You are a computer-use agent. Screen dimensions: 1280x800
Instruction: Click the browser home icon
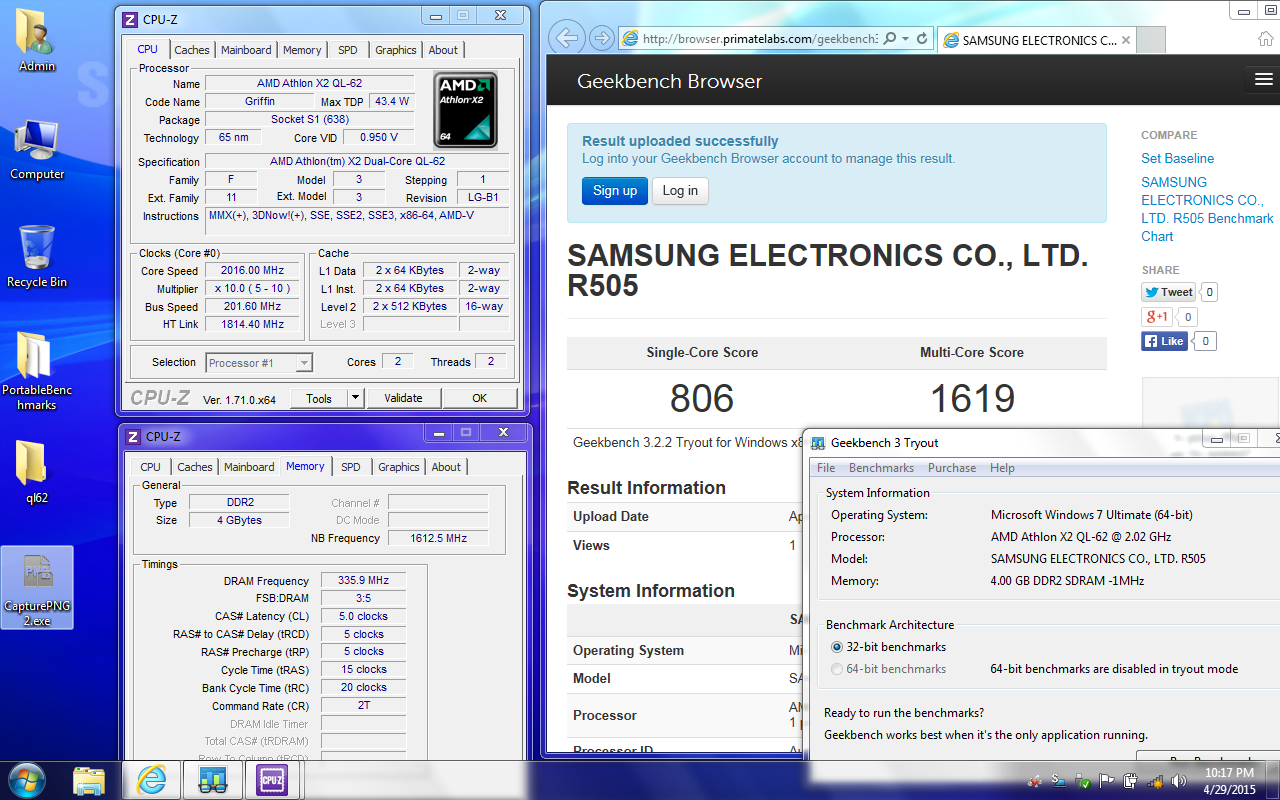coord(1266,38)
